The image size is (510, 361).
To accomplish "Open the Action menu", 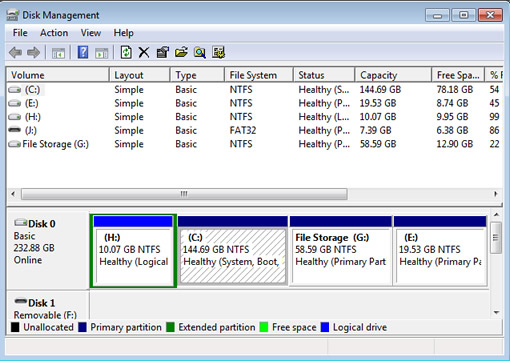I will (54, 33).
